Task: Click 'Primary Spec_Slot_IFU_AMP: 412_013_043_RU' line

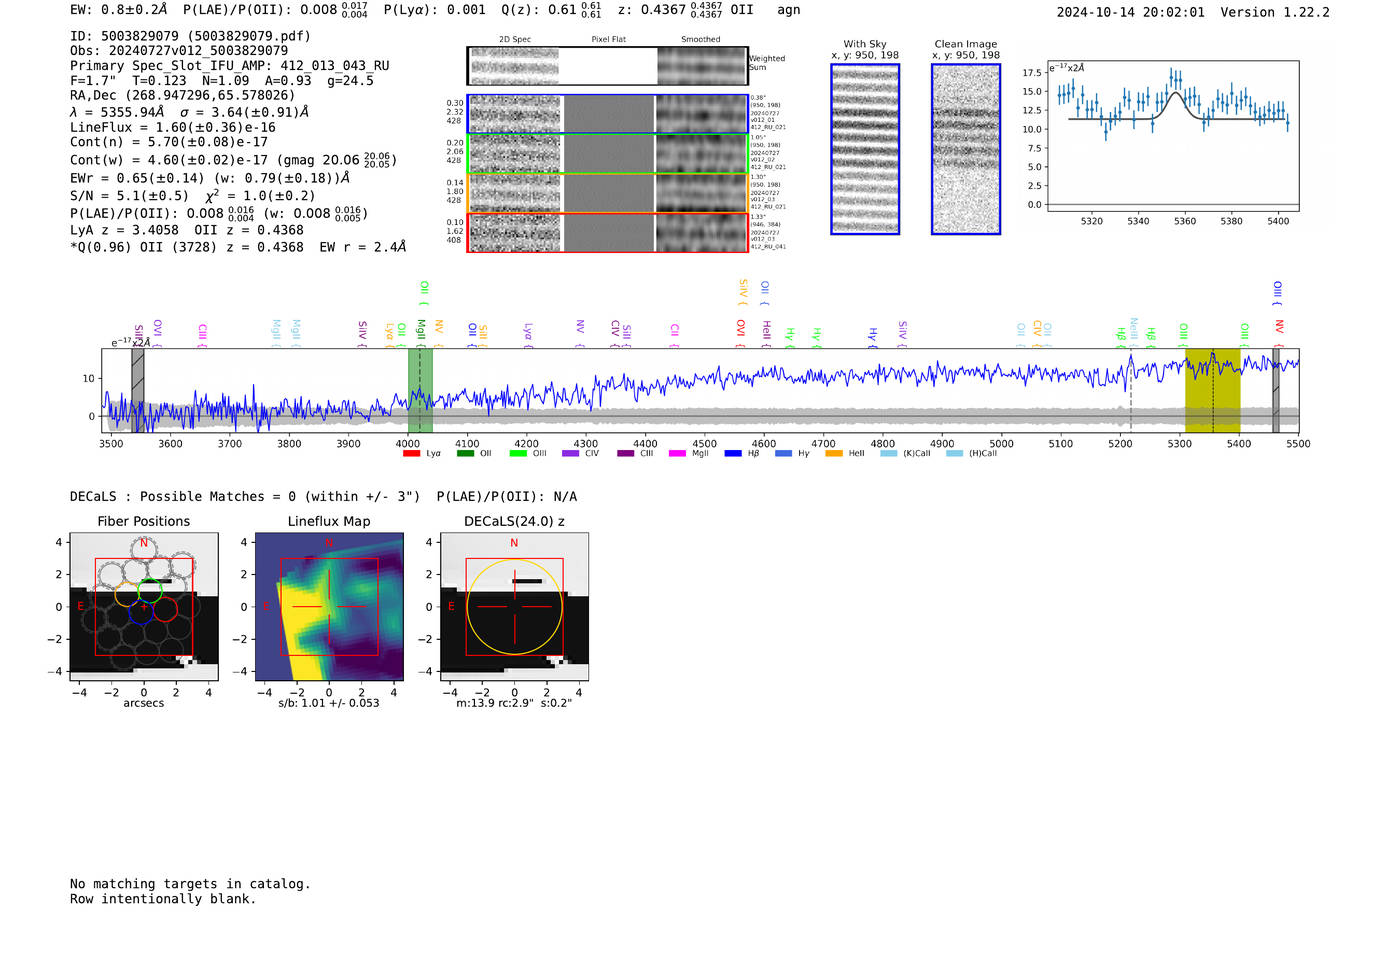Action: tap(230, 66)
